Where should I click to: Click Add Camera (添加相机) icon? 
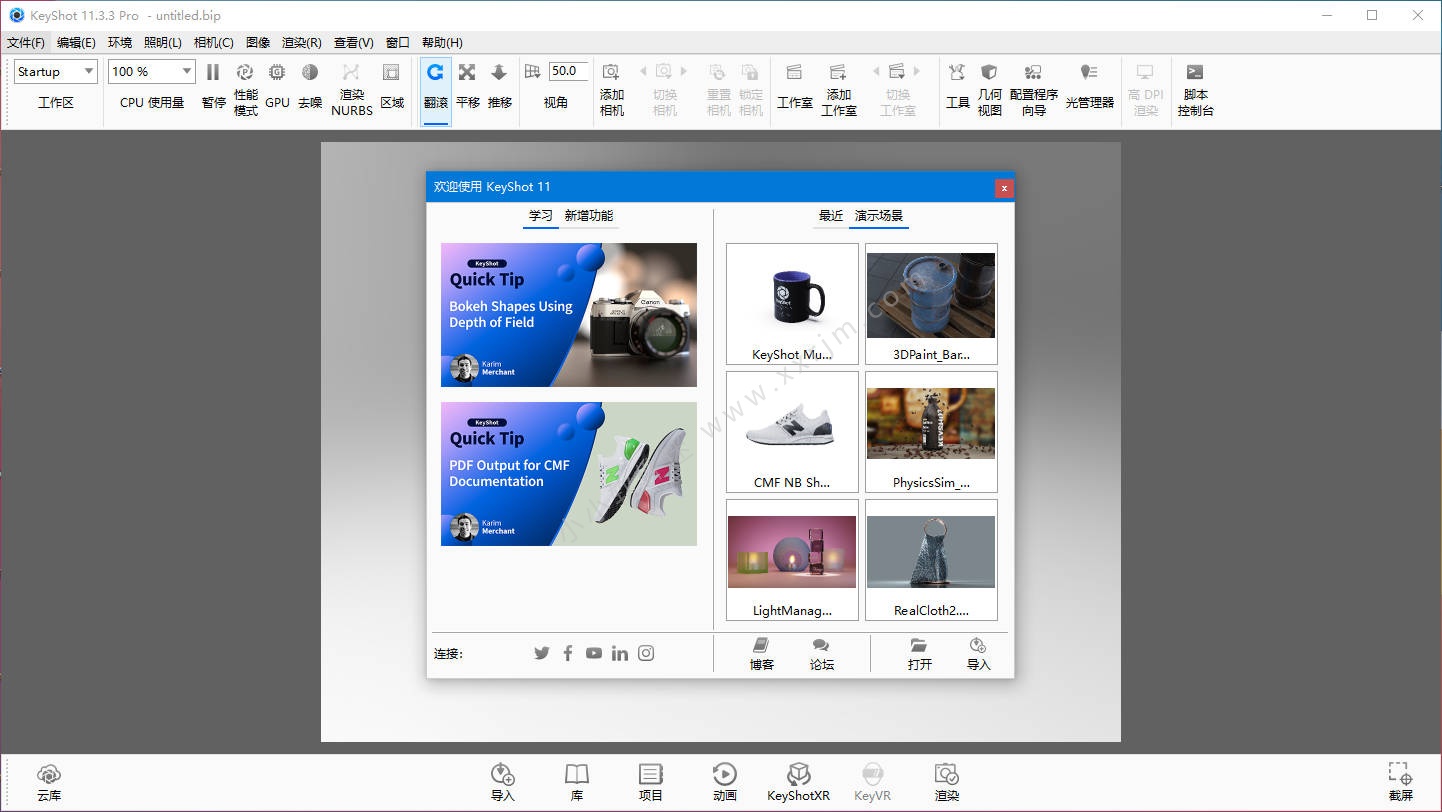(x=611, y=72)
